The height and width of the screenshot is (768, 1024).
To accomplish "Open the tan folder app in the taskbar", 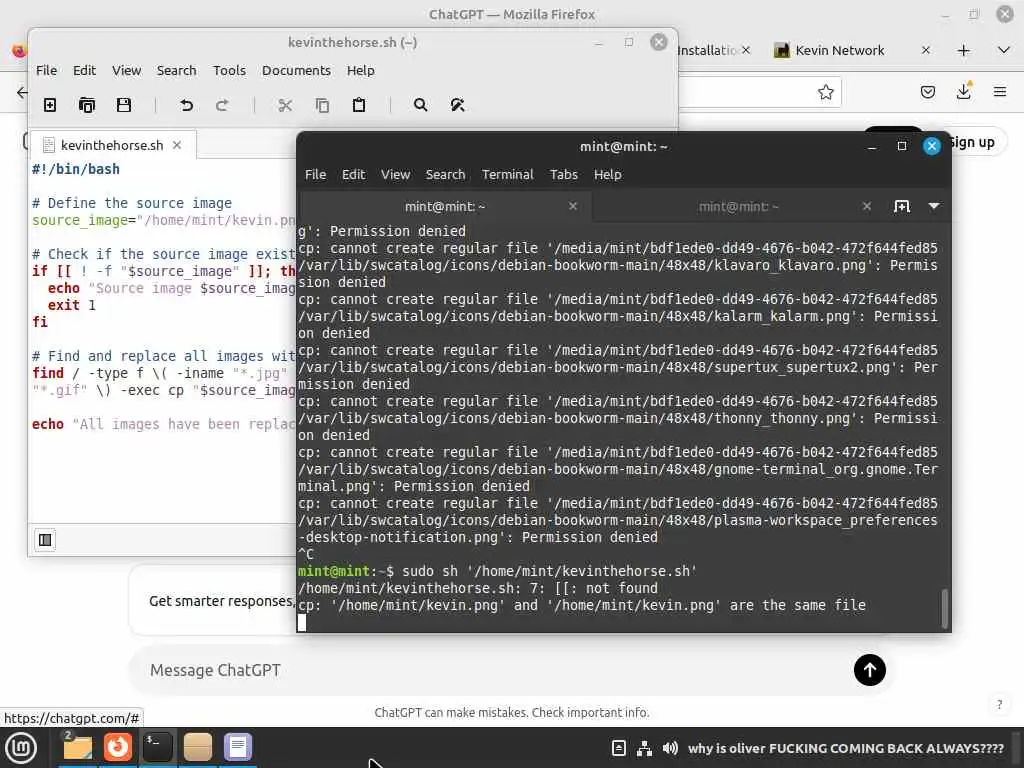I will [x=197, y=747].
